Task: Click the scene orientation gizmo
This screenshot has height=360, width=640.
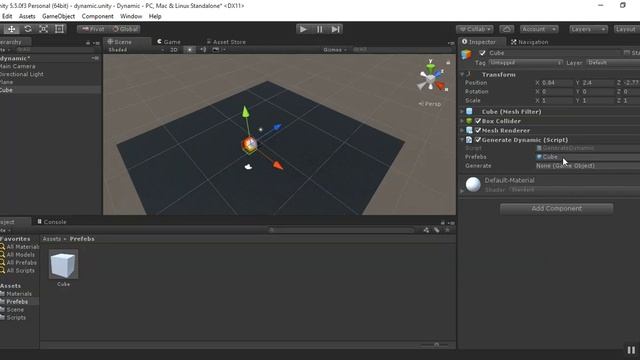Action: point(431,78)
